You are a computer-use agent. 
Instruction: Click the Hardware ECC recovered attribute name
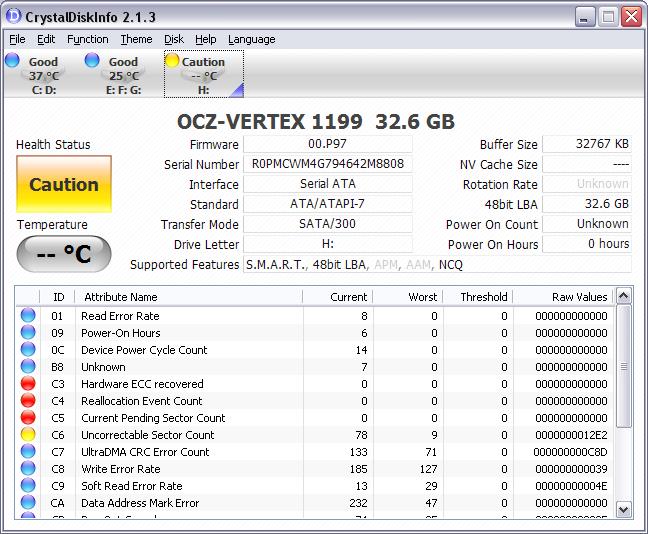point(142,384)
